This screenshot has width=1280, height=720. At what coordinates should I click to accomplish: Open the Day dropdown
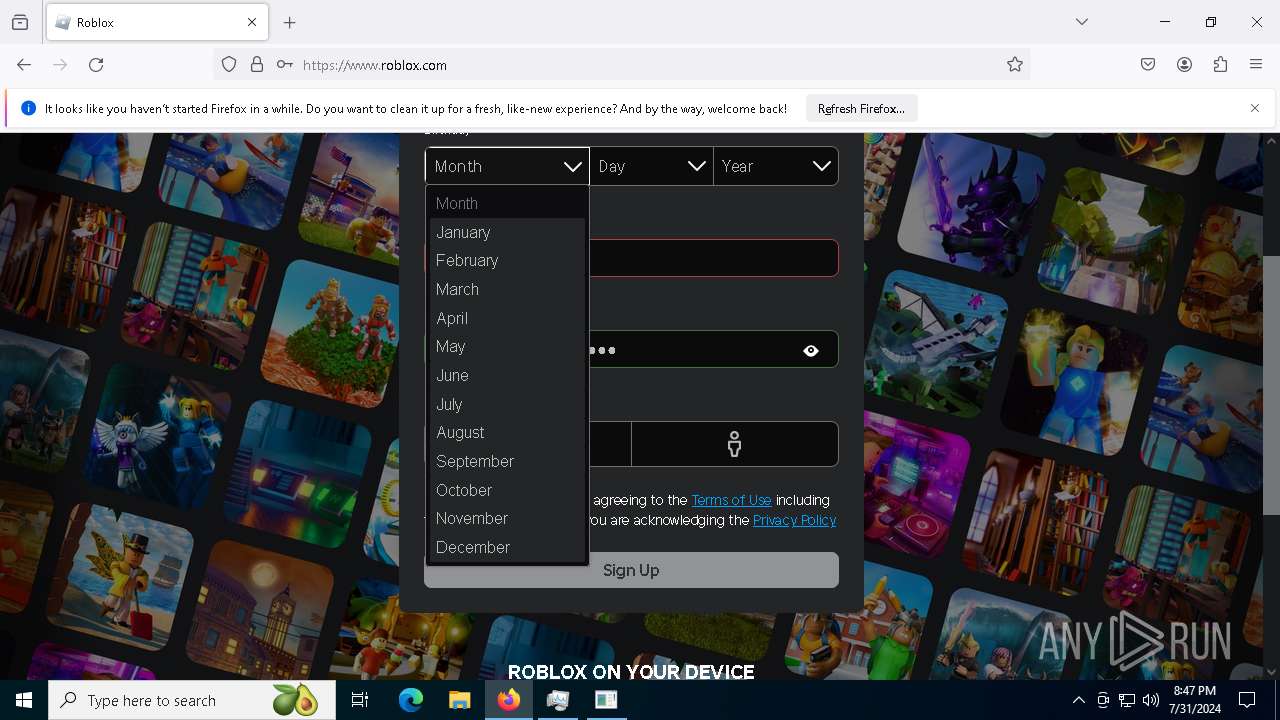coord(651,166)
